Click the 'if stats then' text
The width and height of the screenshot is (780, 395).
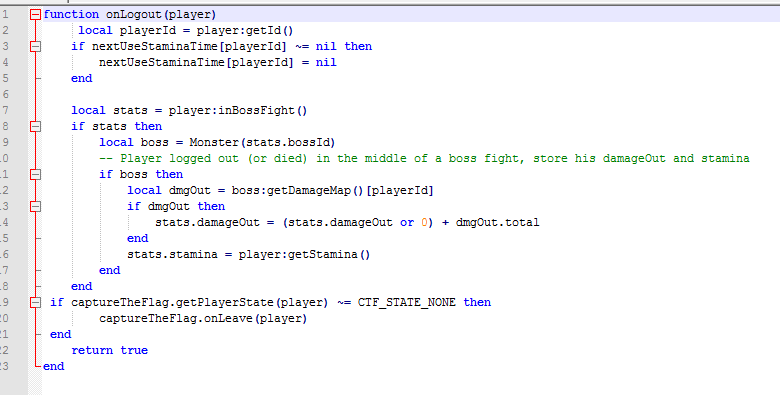116,126
